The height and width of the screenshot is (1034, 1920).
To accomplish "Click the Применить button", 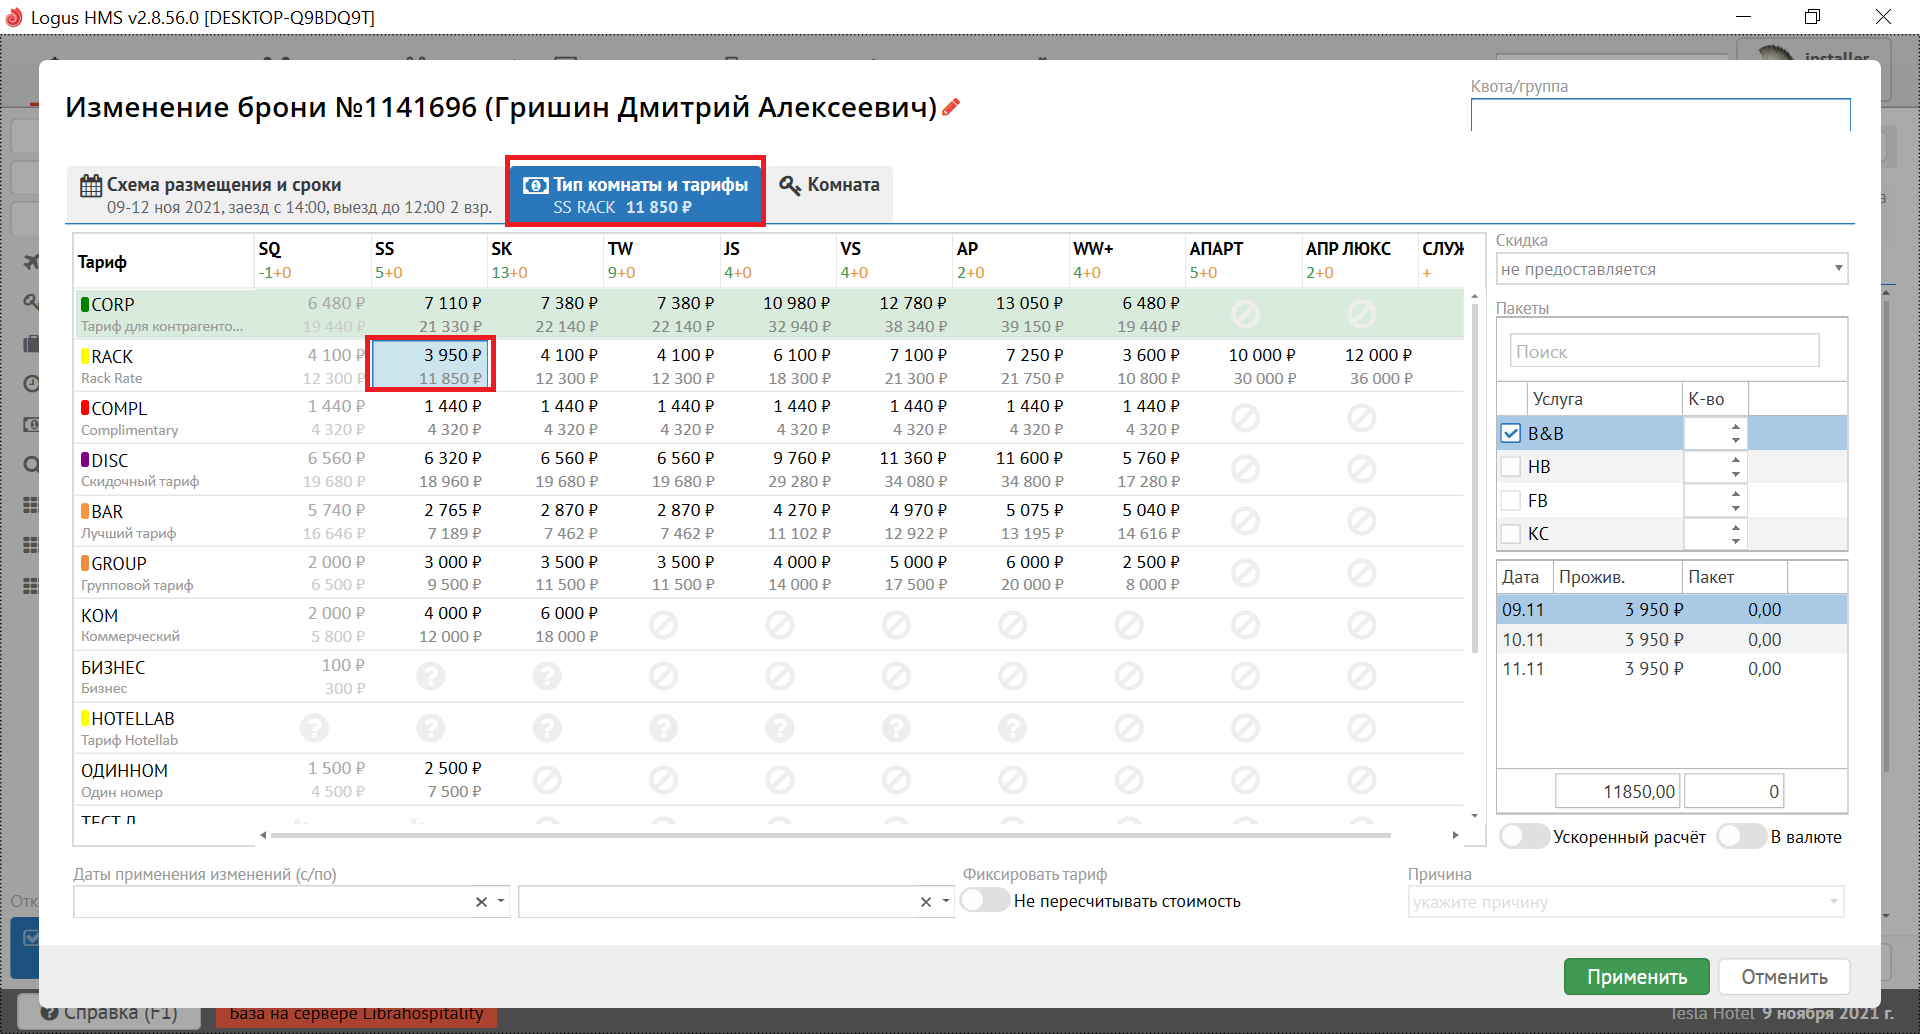I will [1636, 977].
